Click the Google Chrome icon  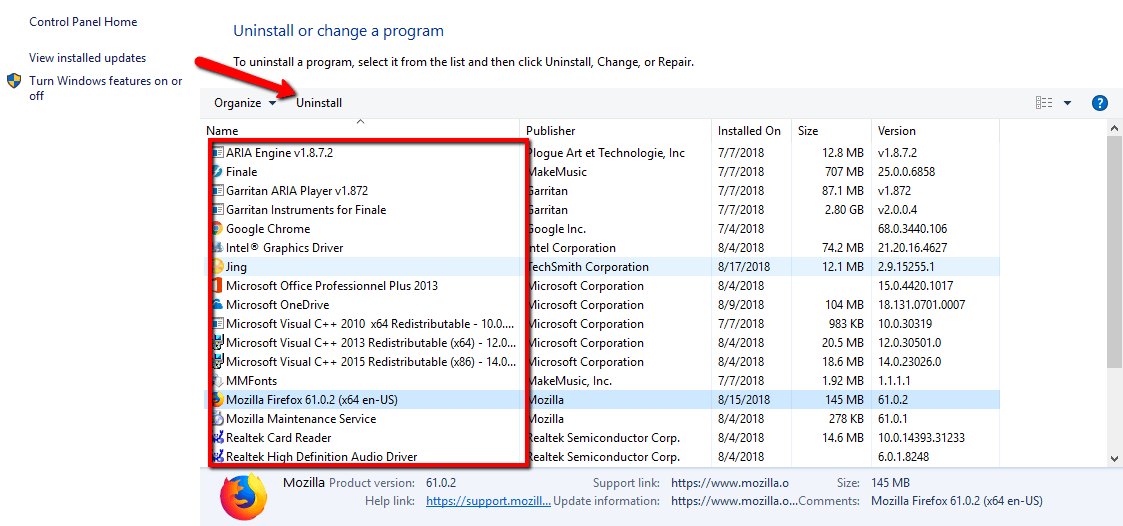click(218, 229)
